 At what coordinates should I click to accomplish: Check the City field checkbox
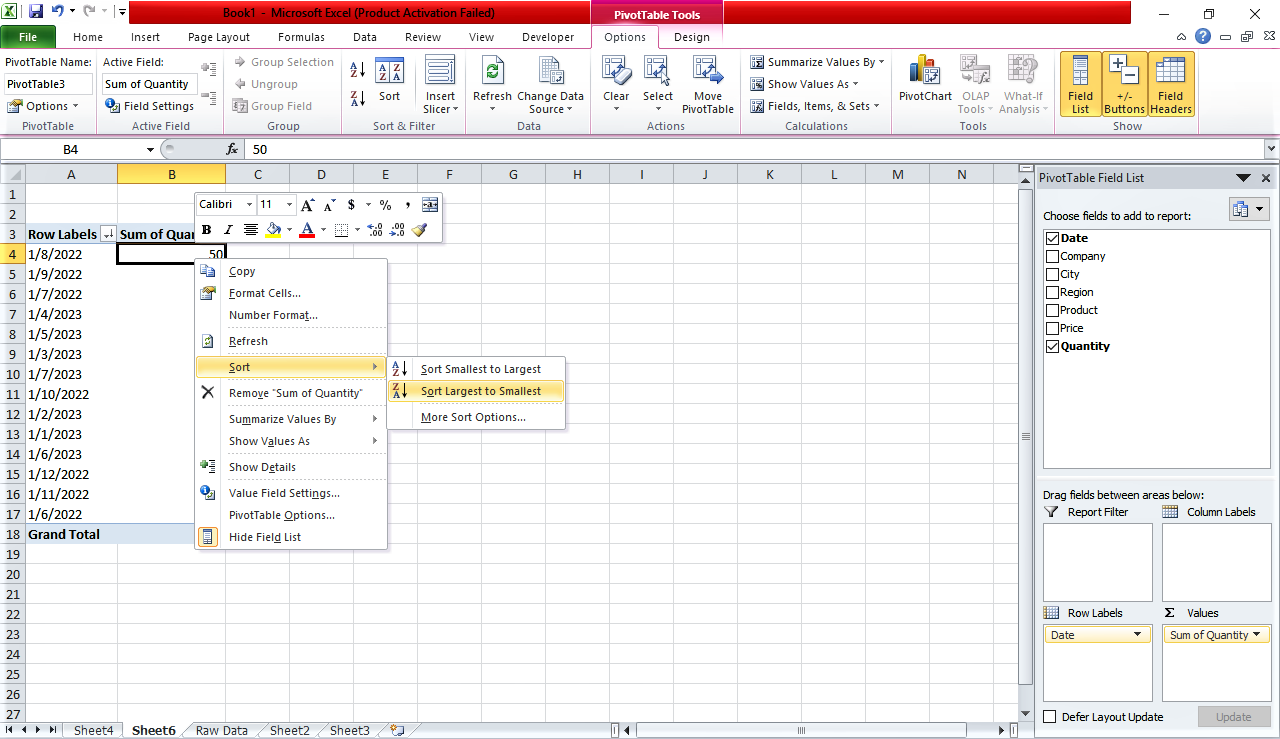click(x=1052, y=274)
